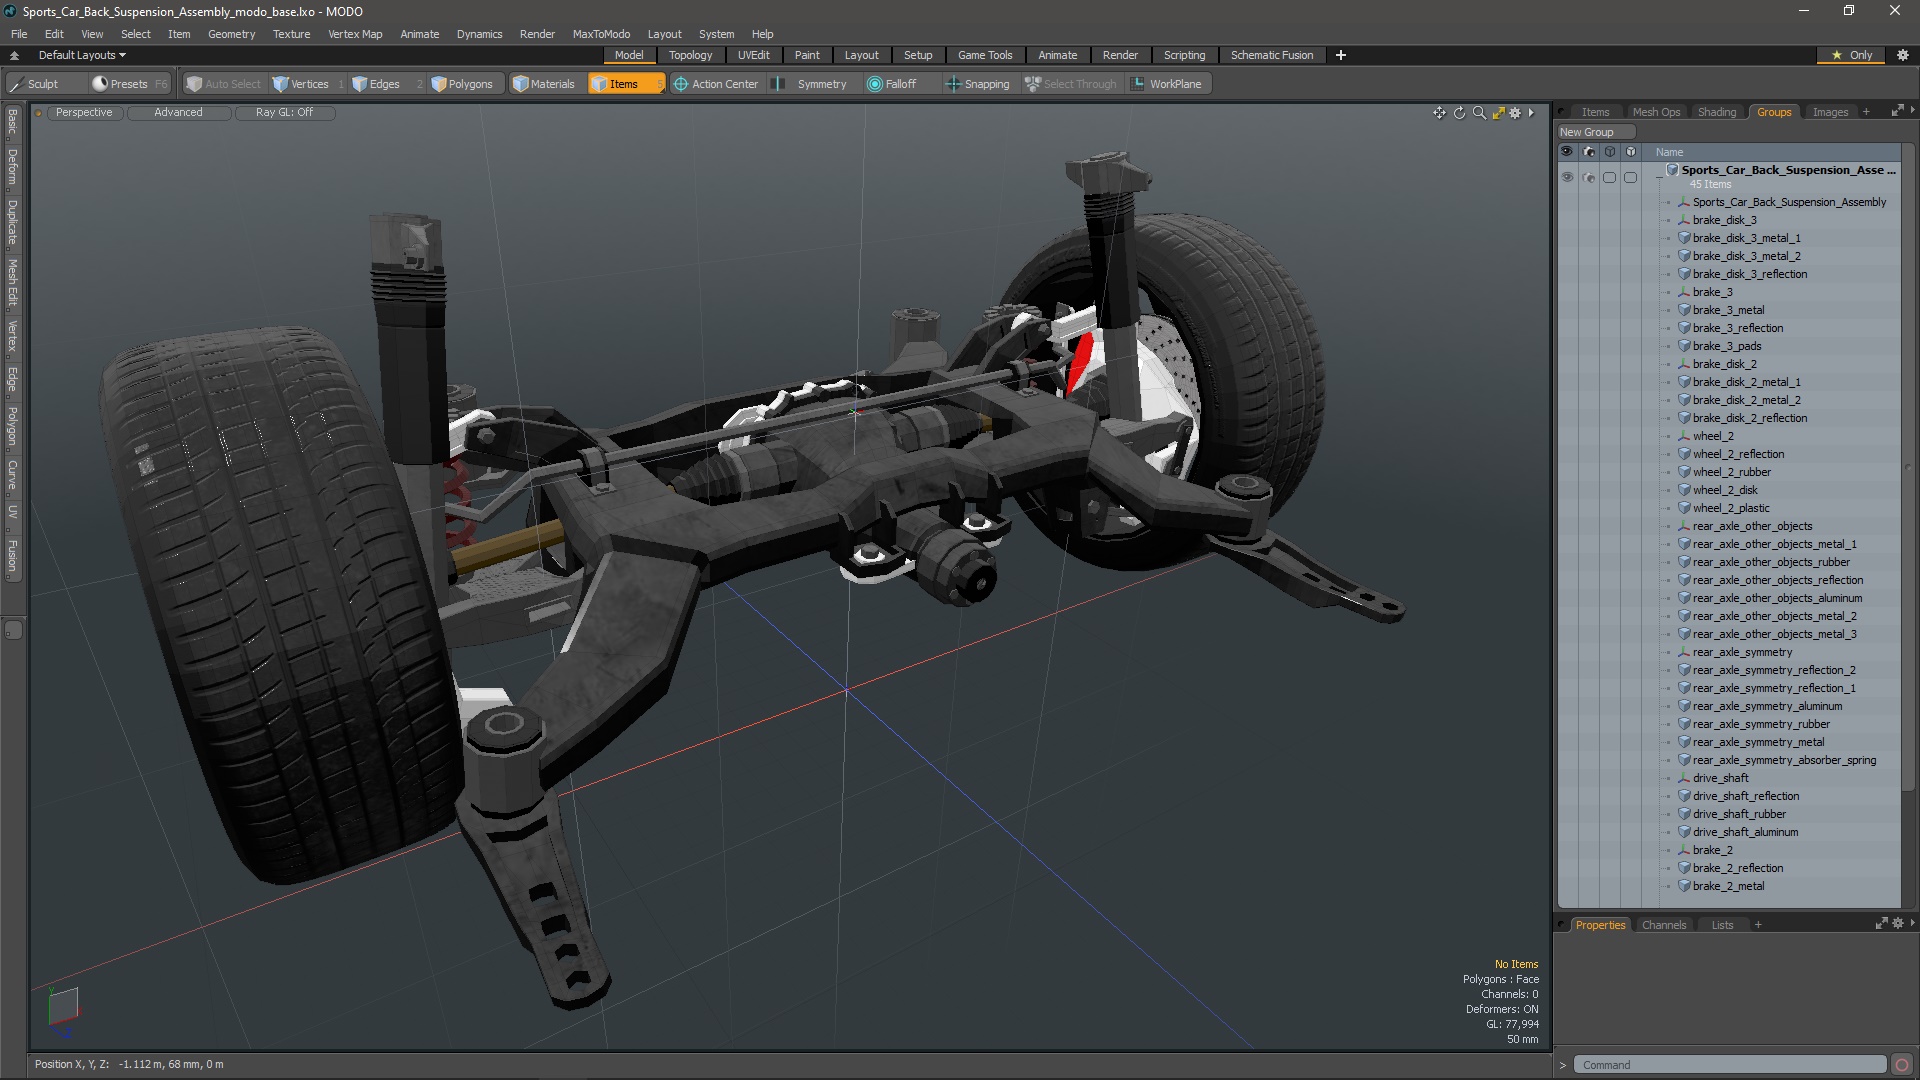
Task: Activate Polygons selection mode
Action: click(x=462, y=84)
